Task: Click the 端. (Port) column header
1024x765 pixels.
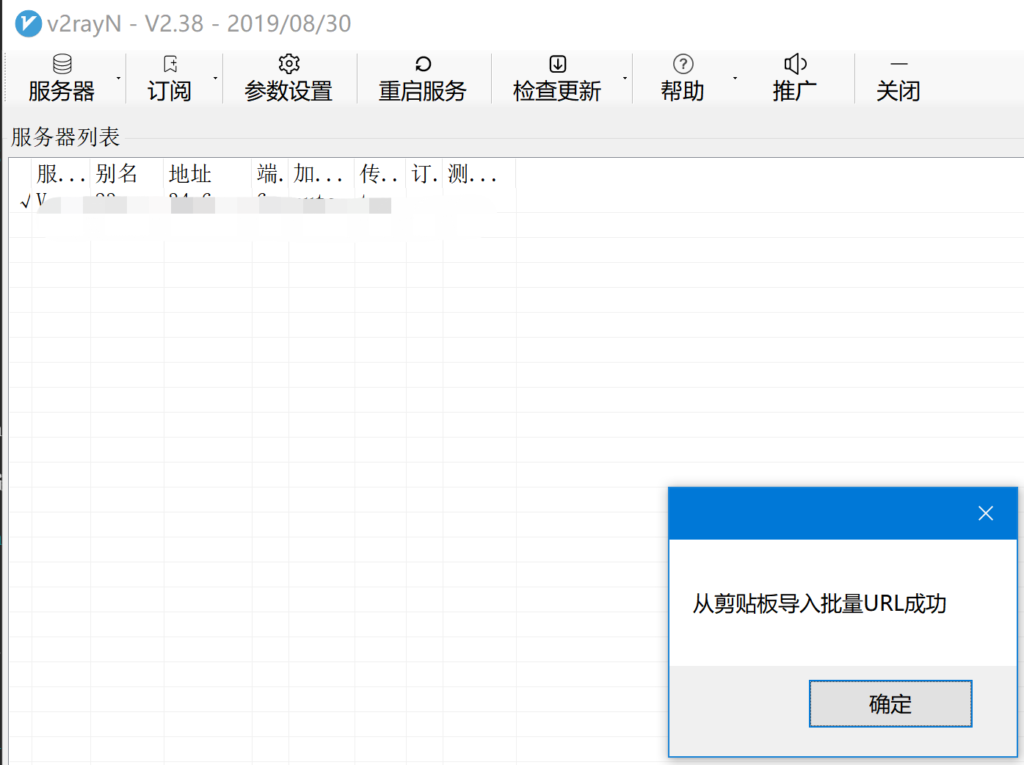Action: click(270, 174)
